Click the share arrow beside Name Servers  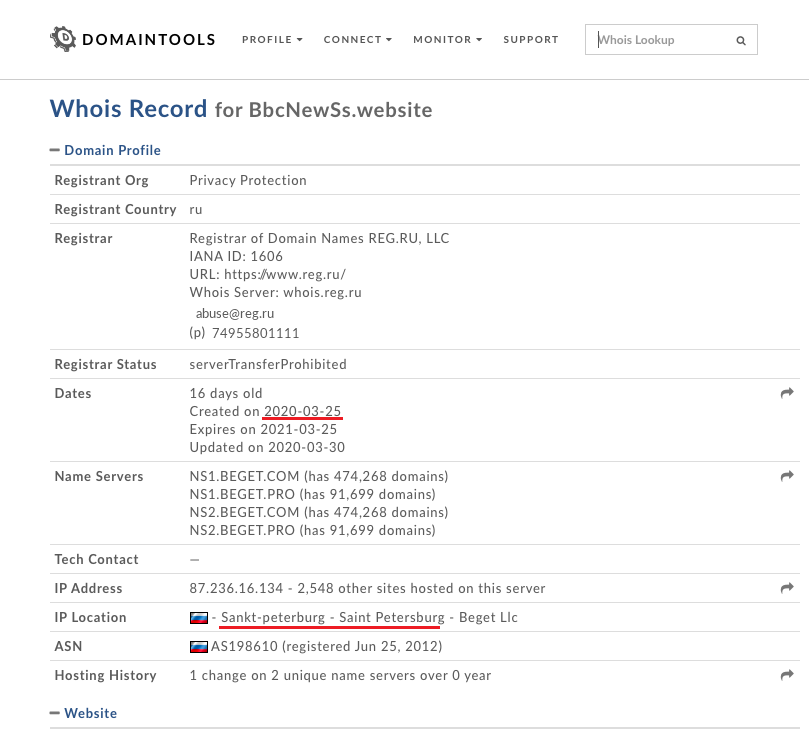point(786,476)
